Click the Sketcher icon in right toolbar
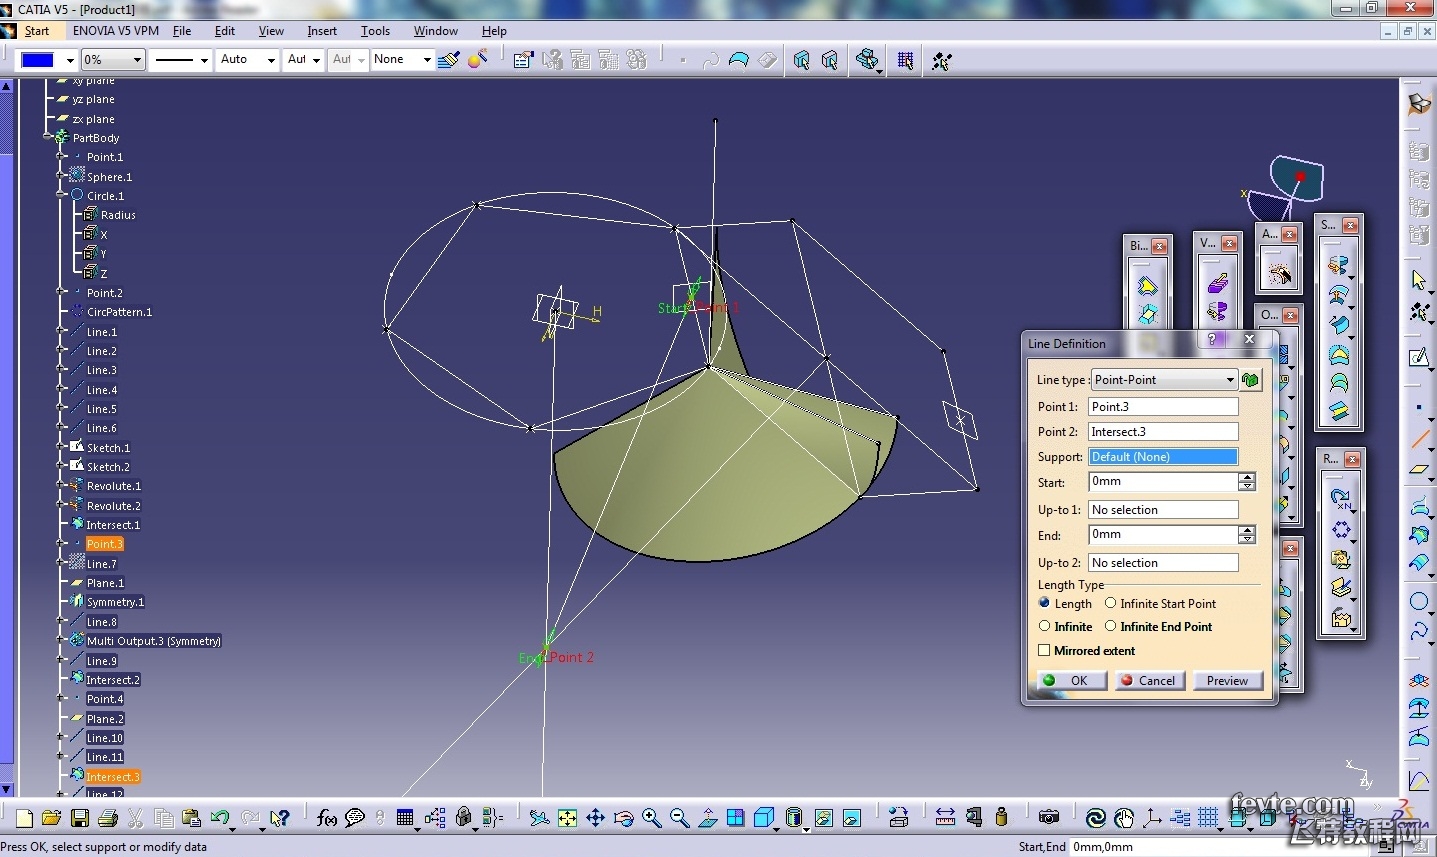 [x=1419, y=357]
